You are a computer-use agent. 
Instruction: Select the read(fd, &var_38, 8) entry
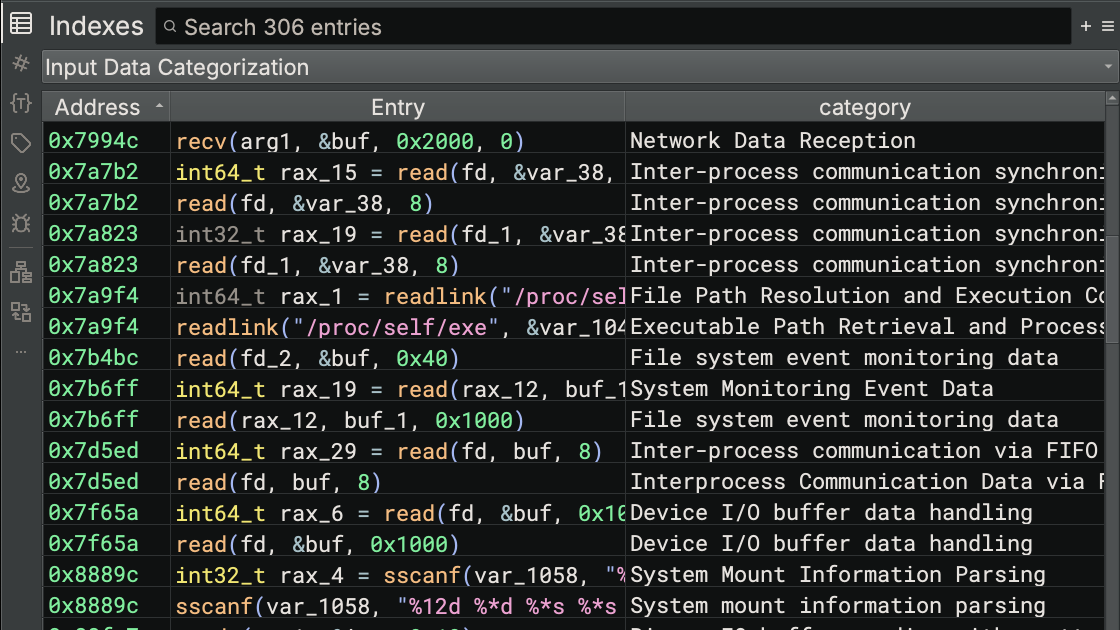click(x=304, y=204)
